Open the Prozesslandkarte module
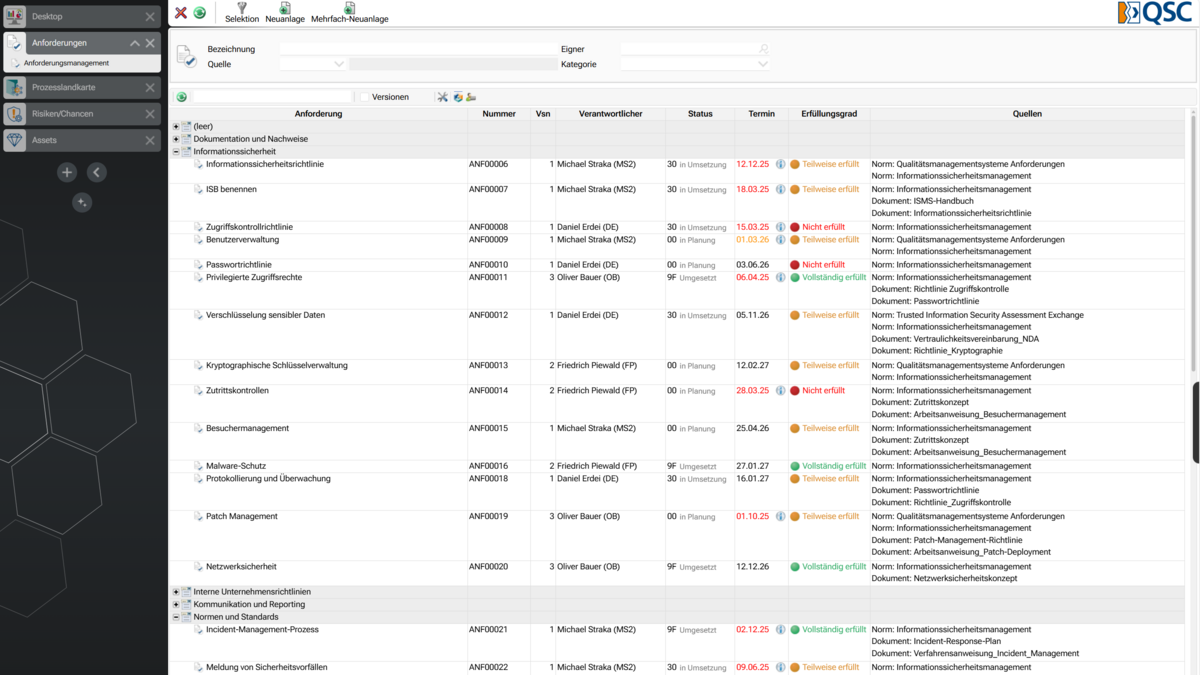 80,88
